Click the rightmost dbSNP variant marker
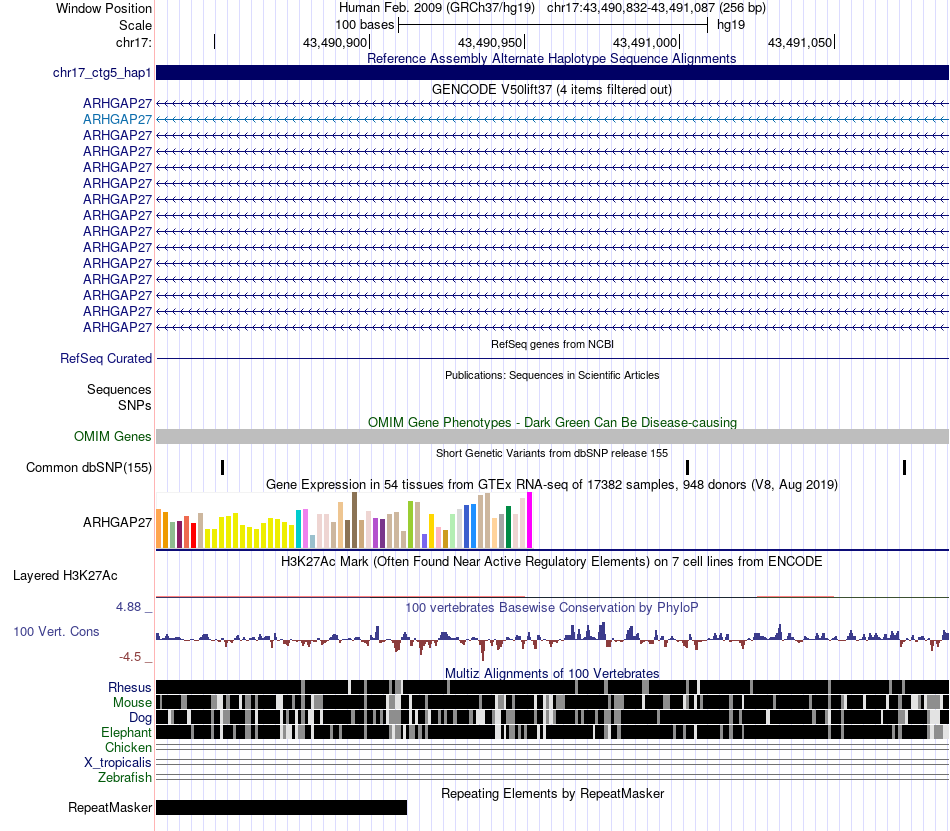This screenshot has width=950, height=831. (905, 468)
